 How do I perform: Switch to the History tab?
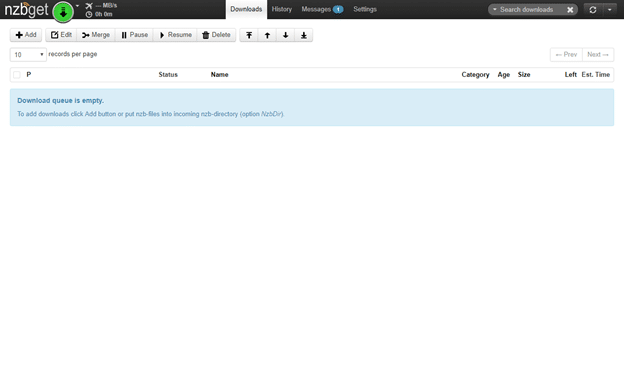pos(282,9)
